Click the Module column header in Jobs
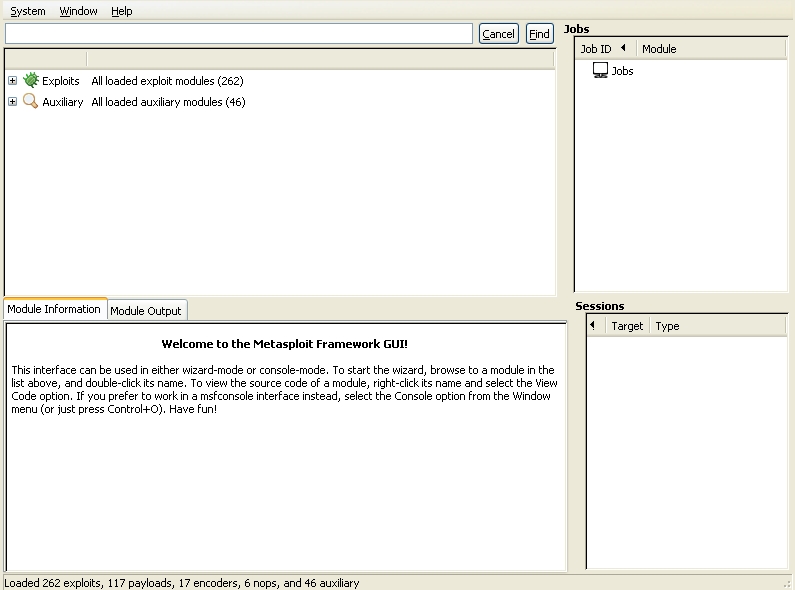Screen dimensions: 795x590 [711, 49]
